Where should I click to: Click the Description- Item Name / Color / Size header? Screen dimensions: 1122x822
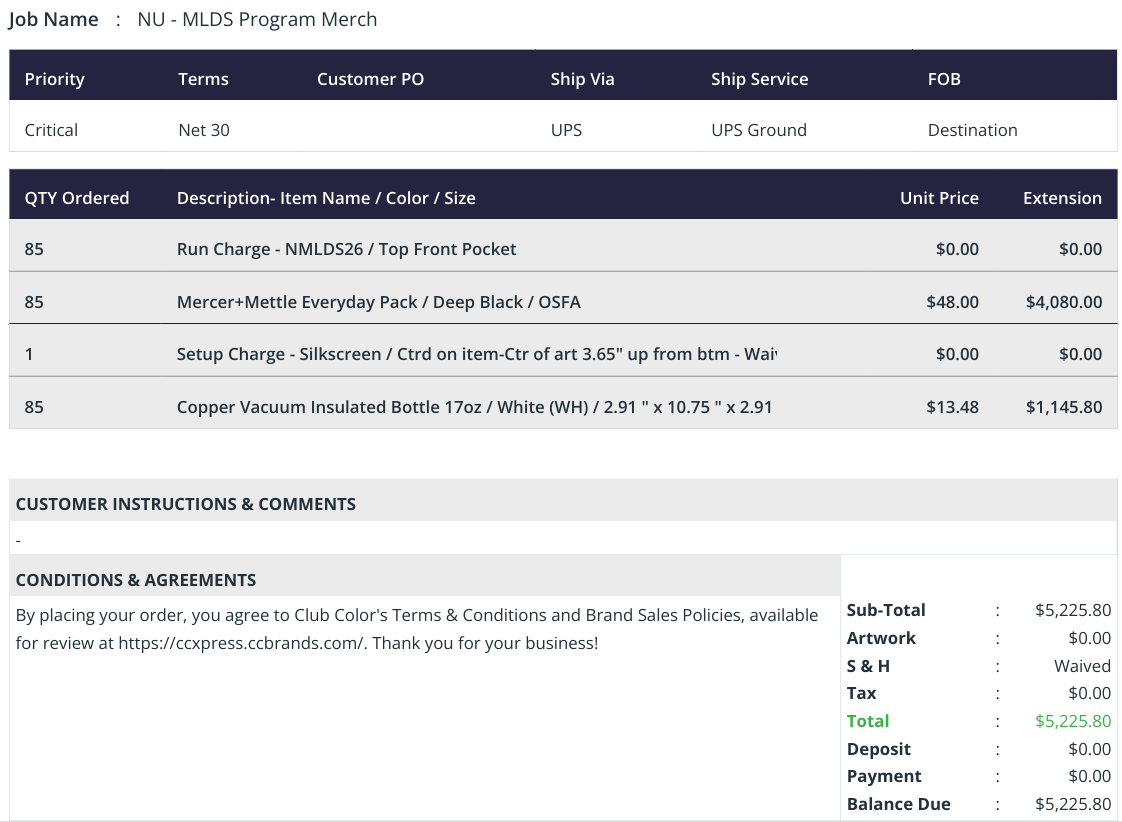pyautogui.click(x=326, y=198)
